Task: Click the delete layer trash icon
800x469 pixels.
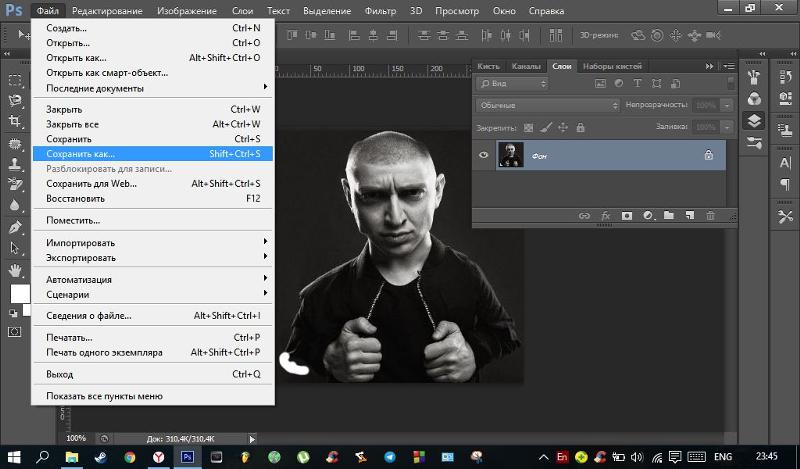Action: [711, 215]
